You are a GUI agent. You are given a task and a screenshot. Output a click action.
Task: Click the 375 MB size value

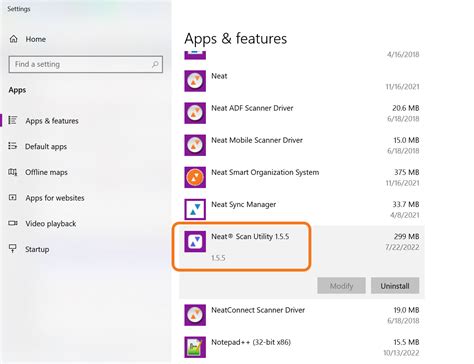click(x=406, y=172)
